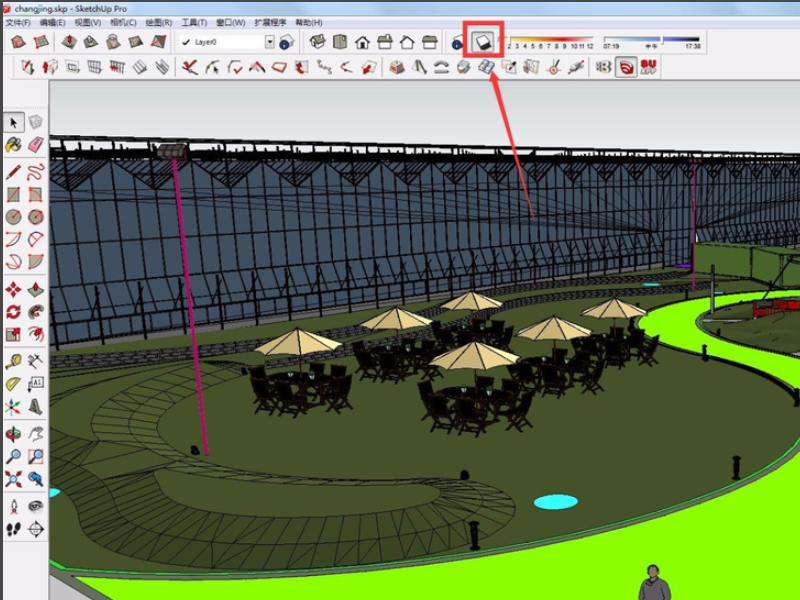Open Shadow Settings icon beside shadows toggle
800x600 pixels.
457,42
